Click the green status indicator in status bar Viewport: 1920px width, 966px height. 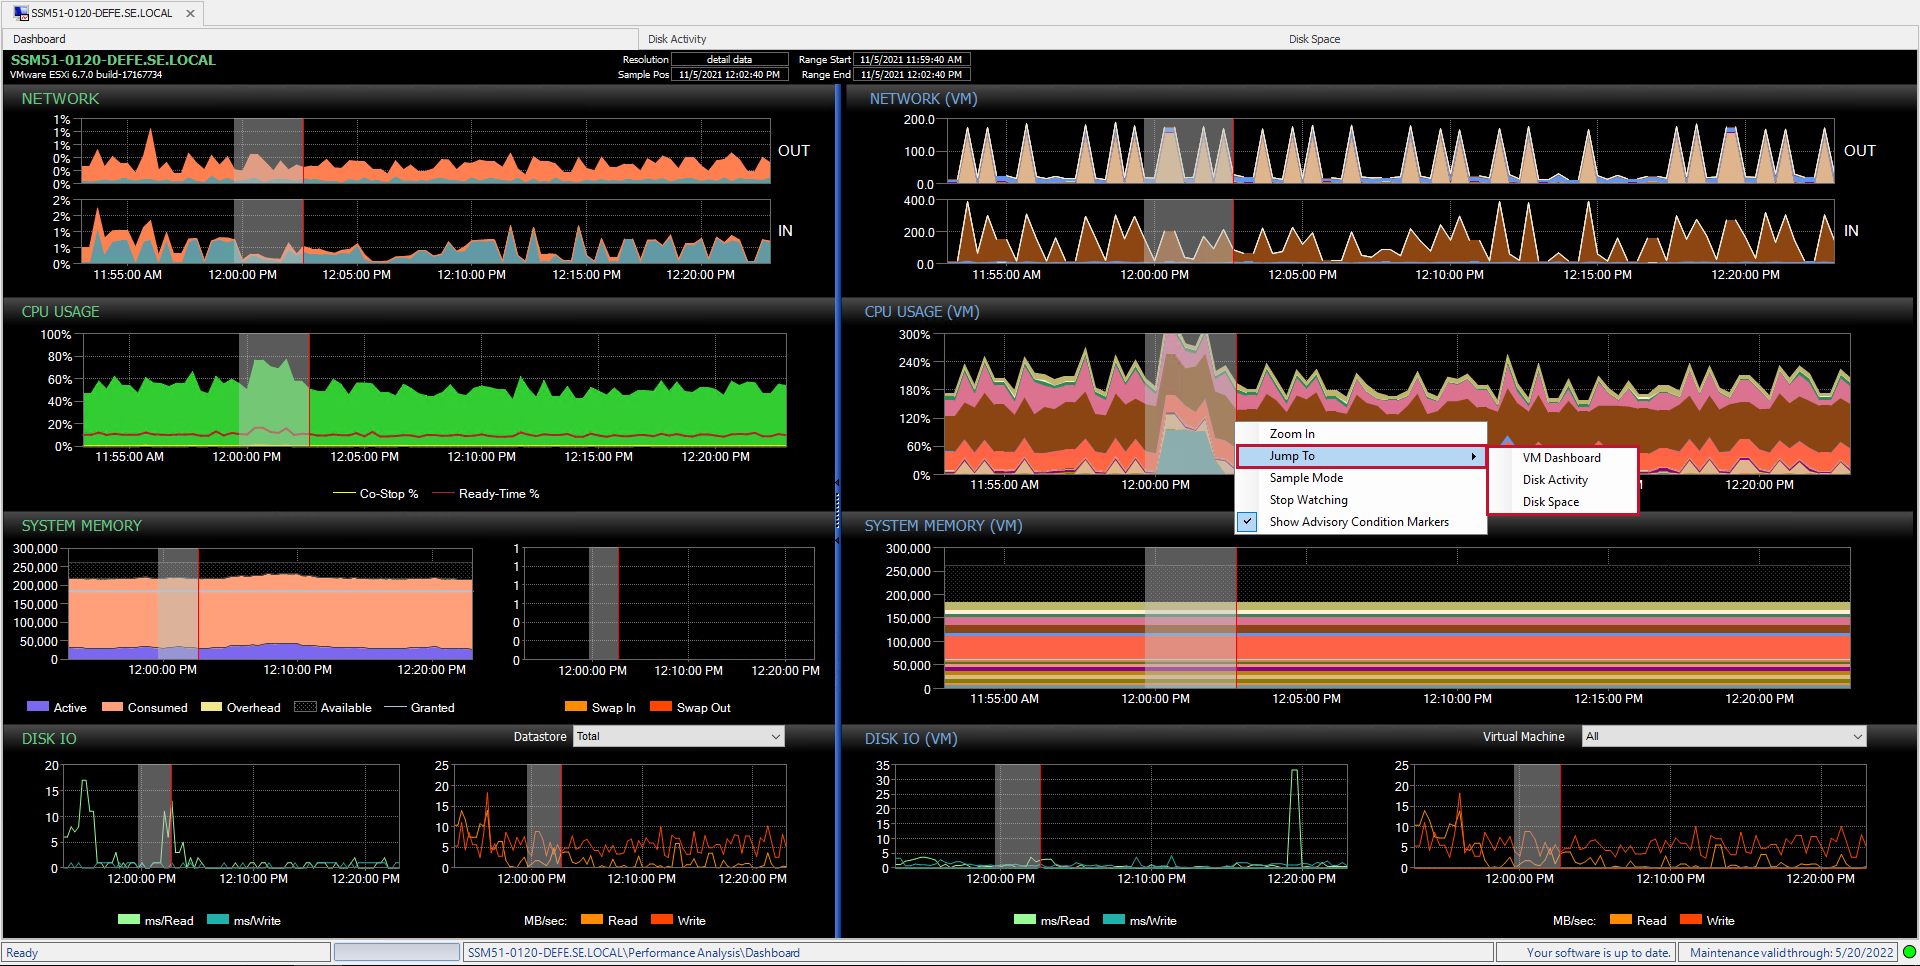click(1909, 952)
